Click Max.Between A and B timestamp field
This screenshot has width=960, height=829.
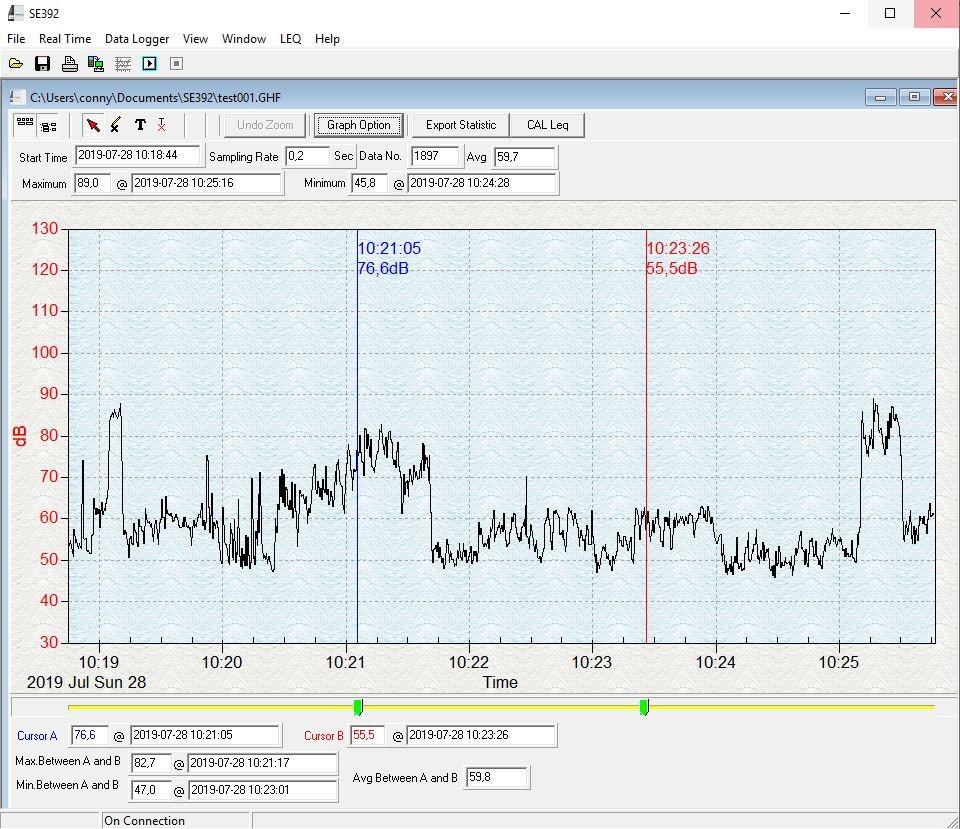pyautogui.click(x=262, y=763)
